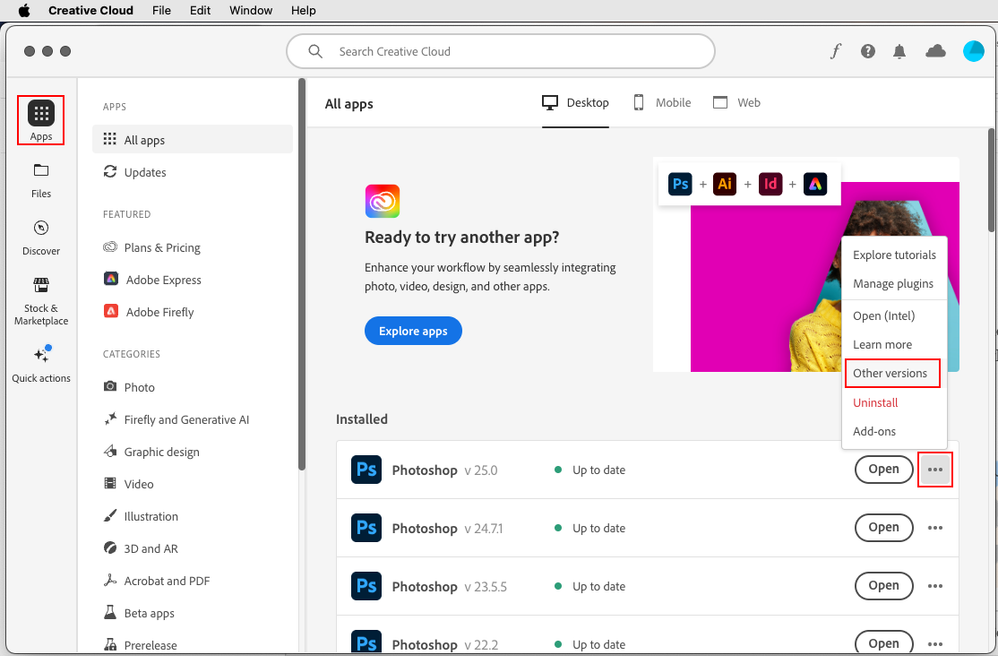Select Explore tutorials from the context menu
Screen dimensions: 998x656
(x=894, y=255)
